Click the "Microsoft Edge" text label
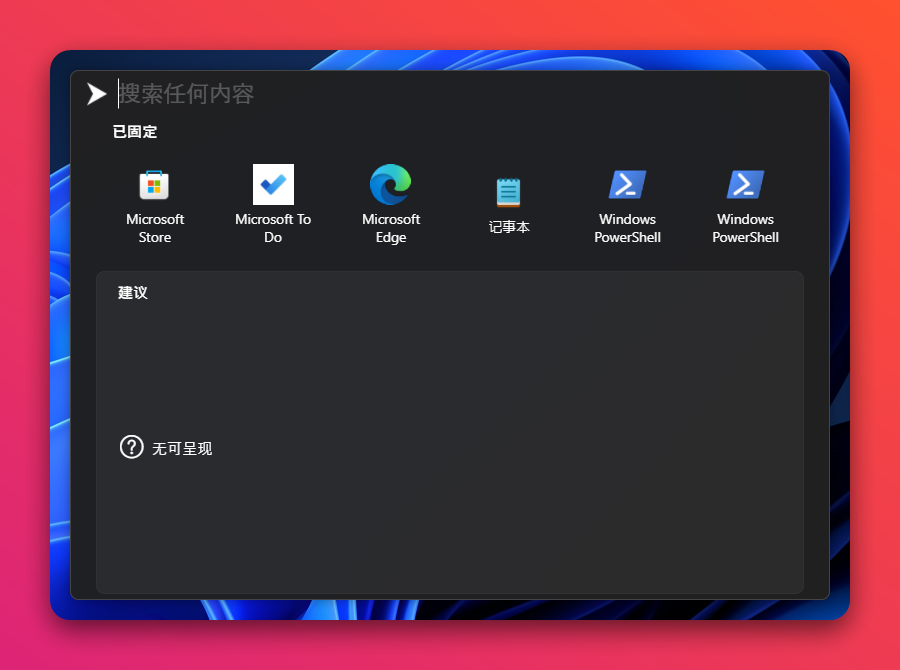Image resolution: width=900 pixels, height=670 pixels. point(391,228)
